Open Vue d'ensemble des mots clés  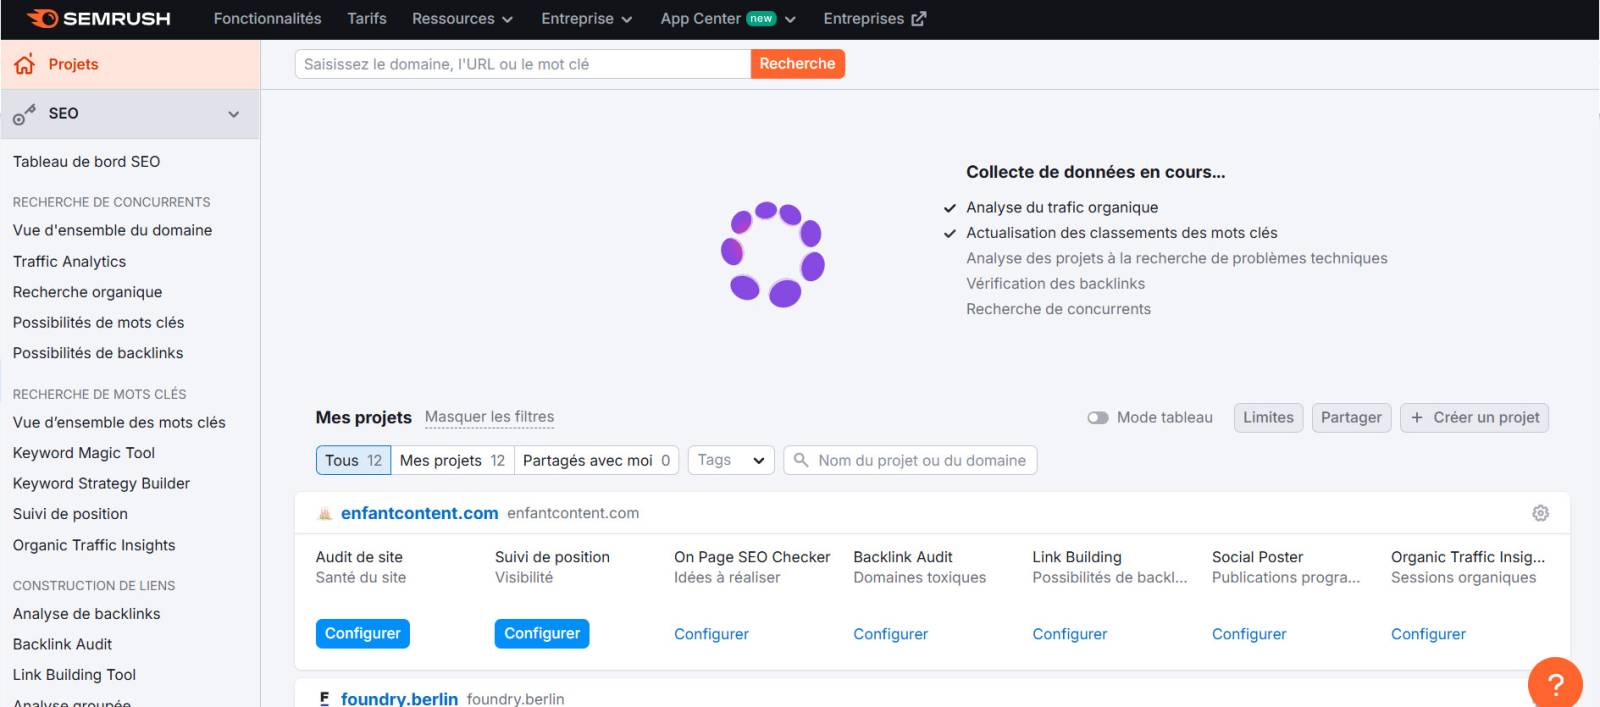click(x=119, y=422)
